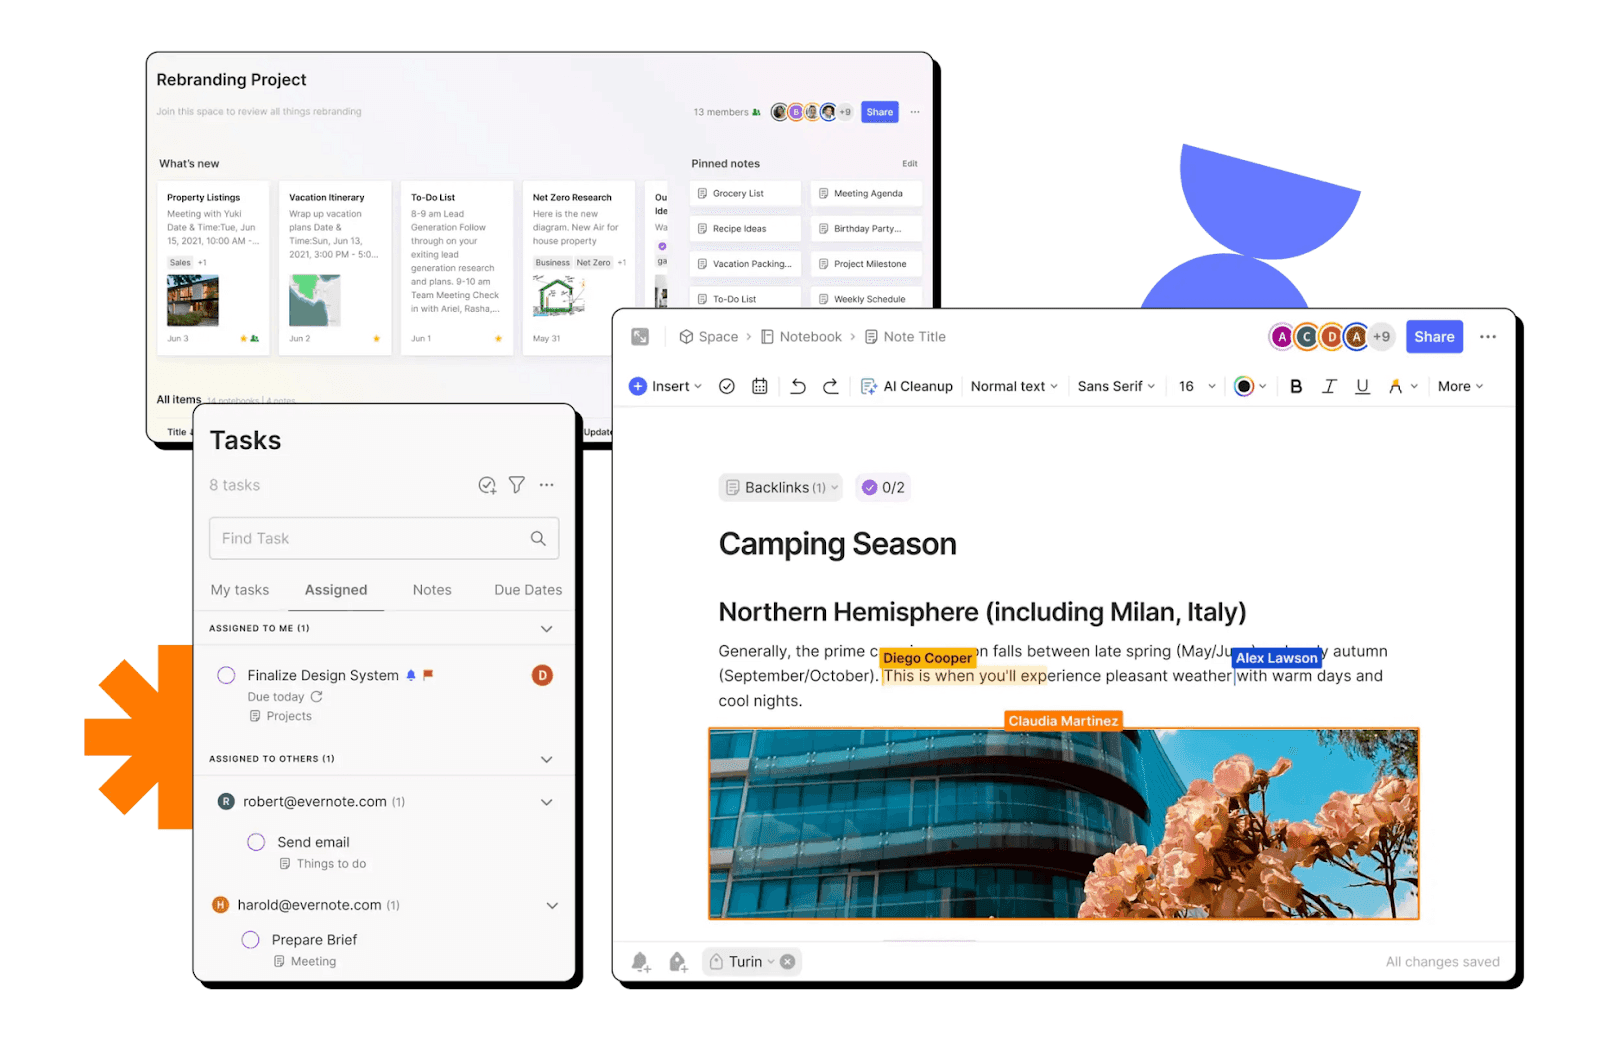1600x1045 pixels.
Task: Open the Due Dates tab
Action: click(527, 590)
